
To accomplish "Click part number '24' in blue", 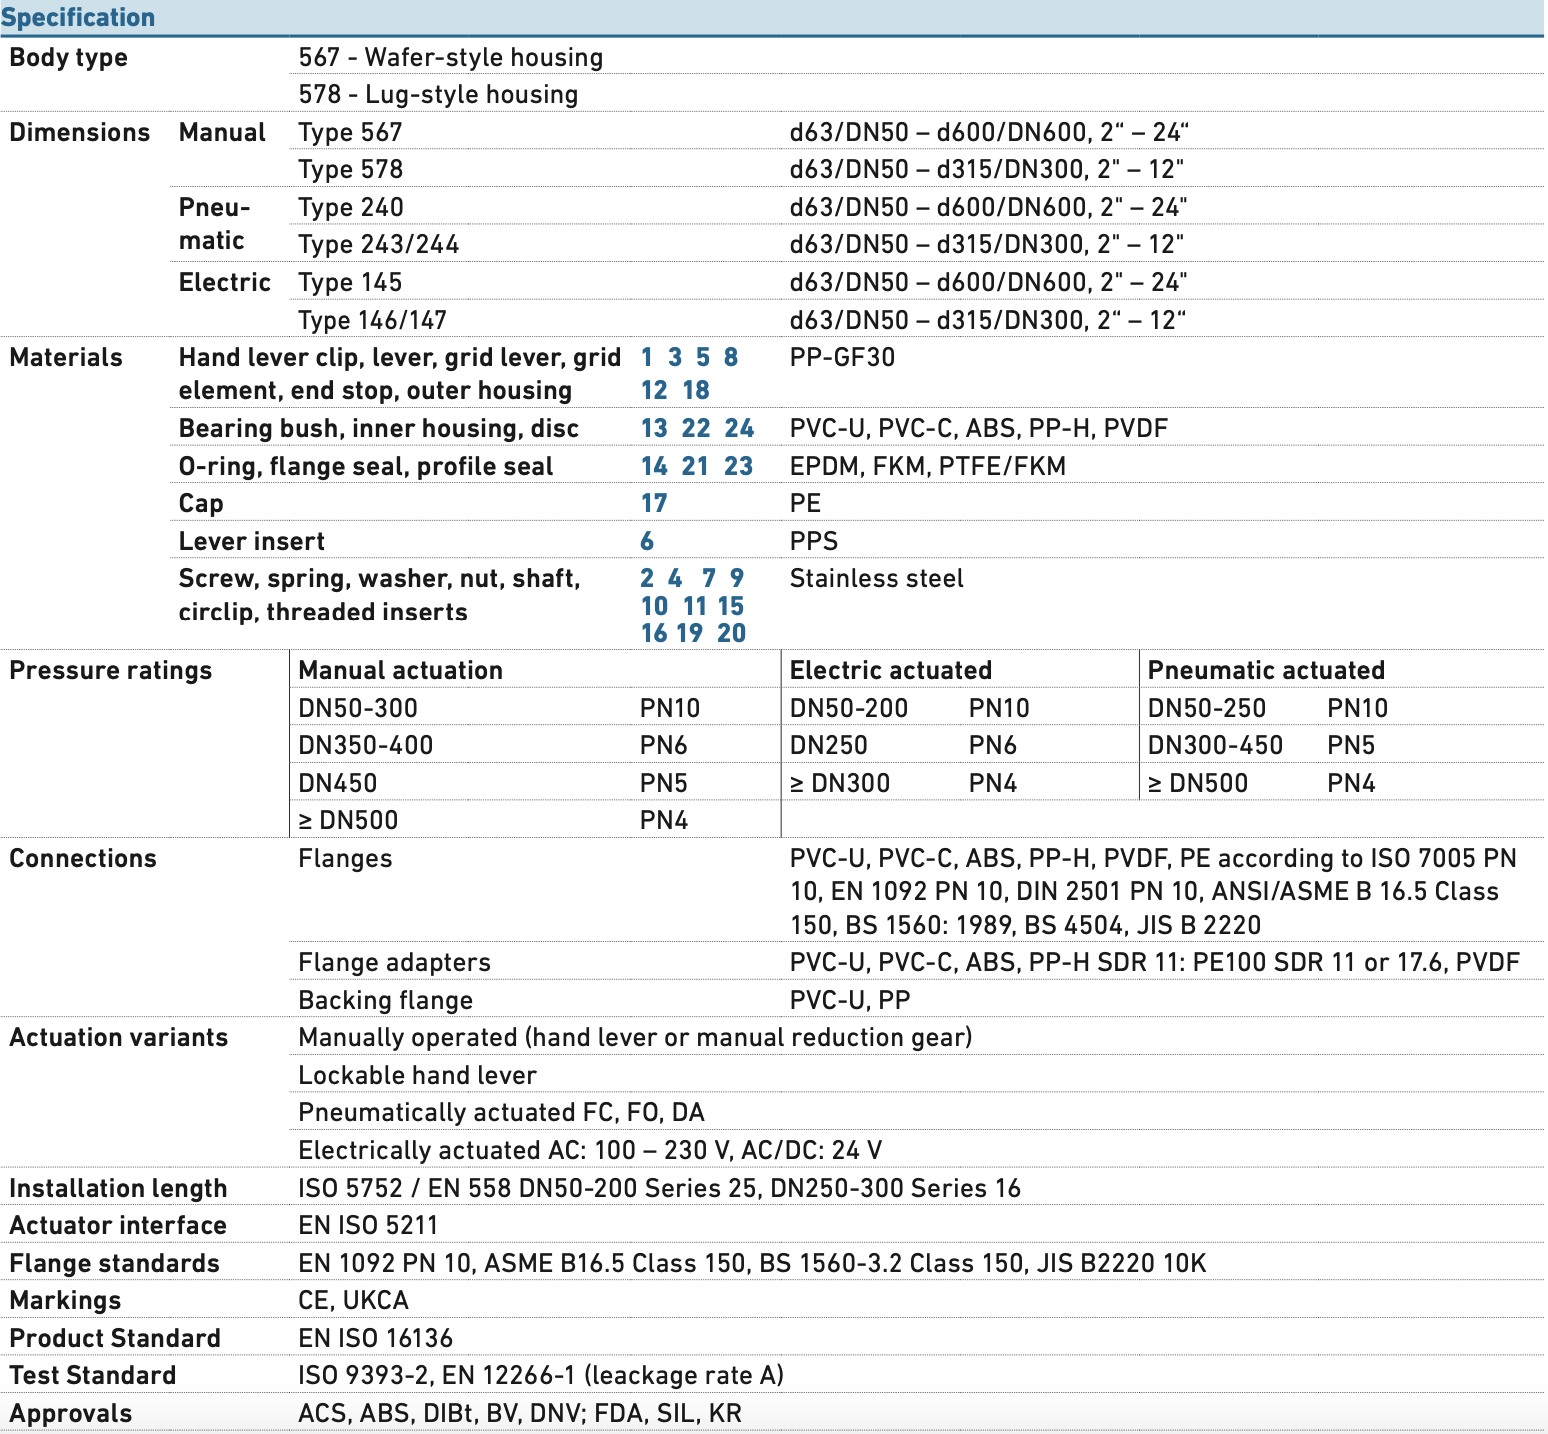I will (739, 428).
